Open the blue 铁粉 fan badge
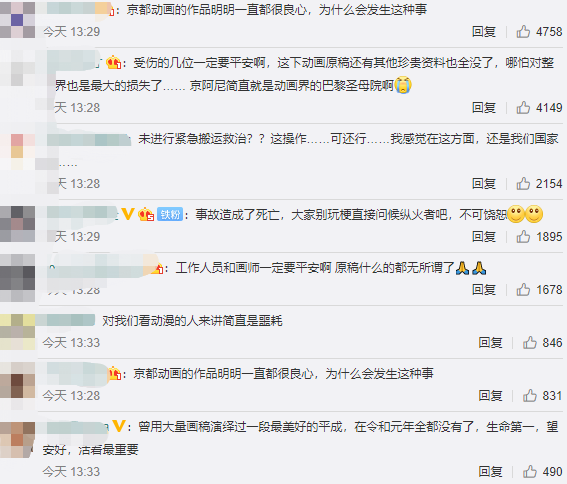 (x=170, y=215)
